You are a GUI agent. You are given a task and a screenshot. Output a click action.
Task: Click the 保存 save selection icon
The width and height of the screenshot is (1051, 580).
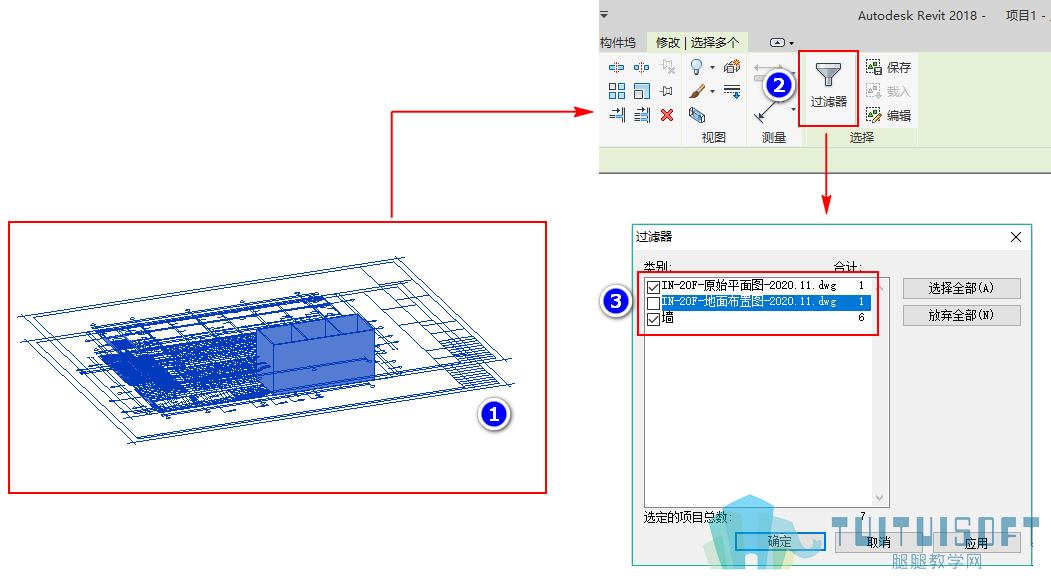click(x=888, y=67)
